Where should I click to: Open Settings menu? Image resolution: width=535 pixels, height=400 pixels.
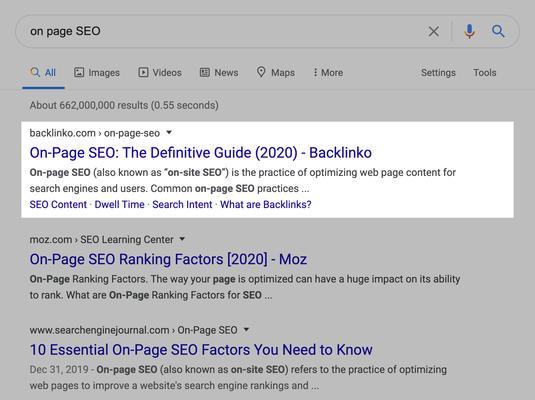[438, 72]
